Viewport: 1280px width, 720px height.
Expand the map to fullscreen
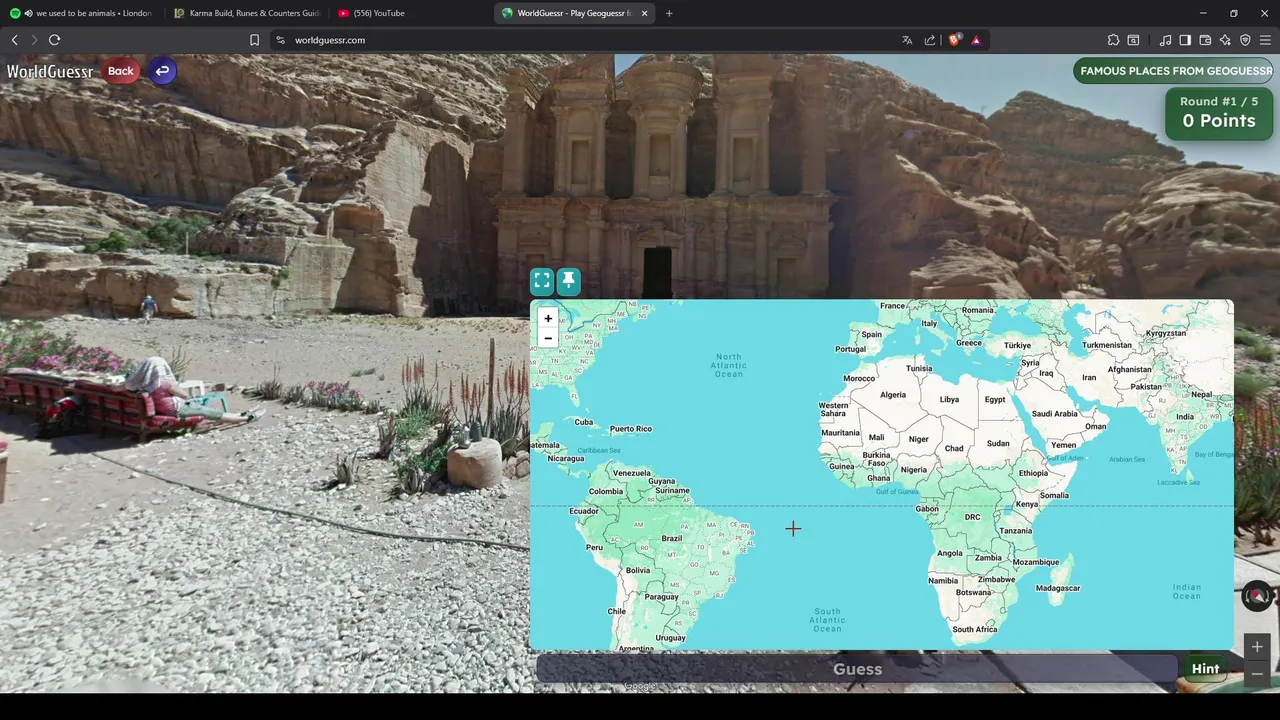pos(542,281)
